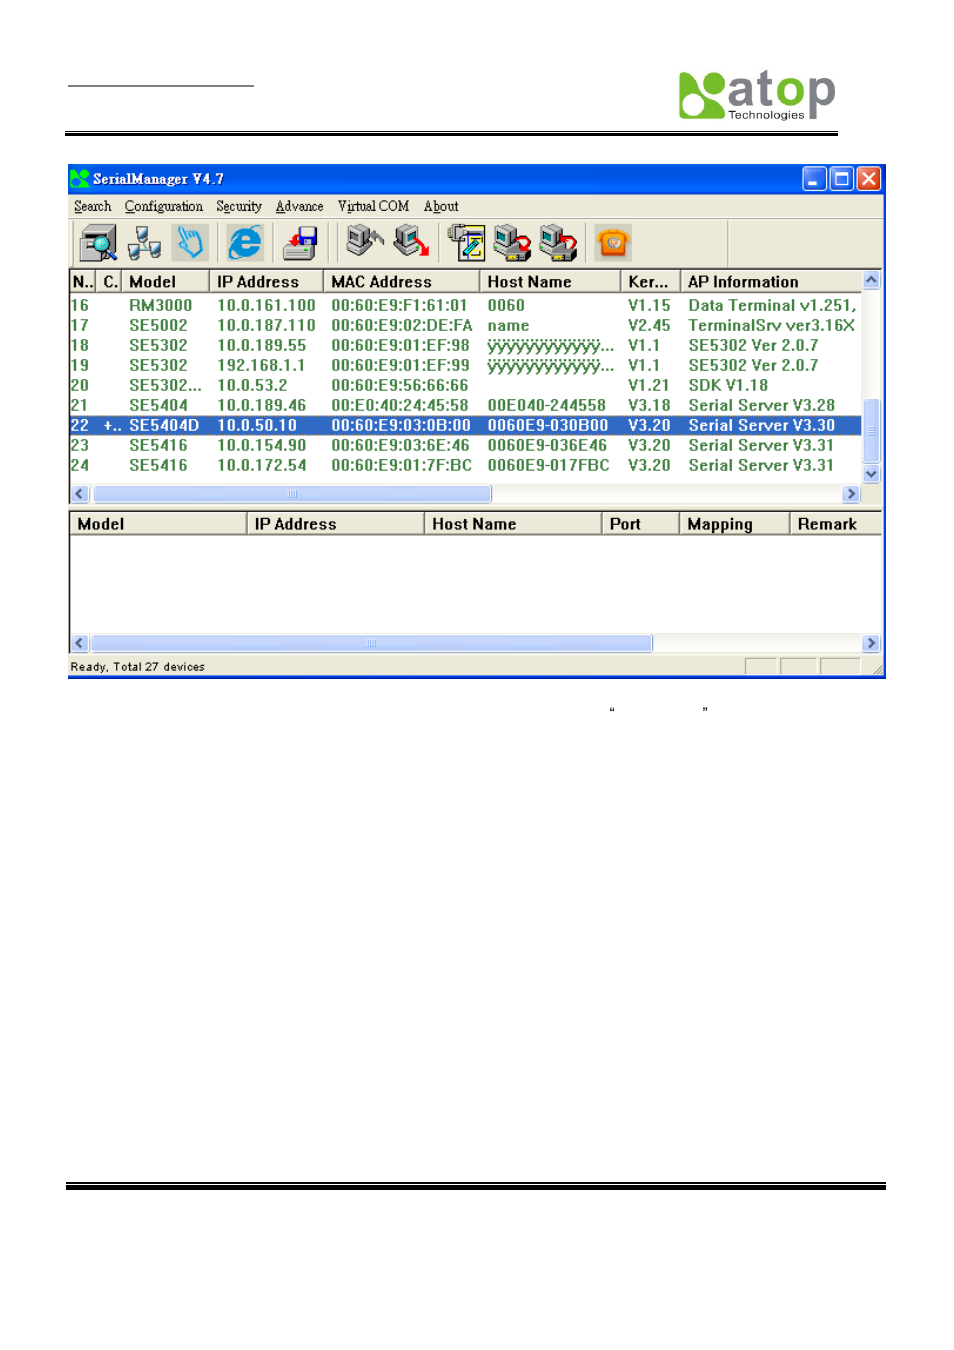Click the last linked-computers icon before the telephone
The image size is (954, 1350).
click(558, 242)
